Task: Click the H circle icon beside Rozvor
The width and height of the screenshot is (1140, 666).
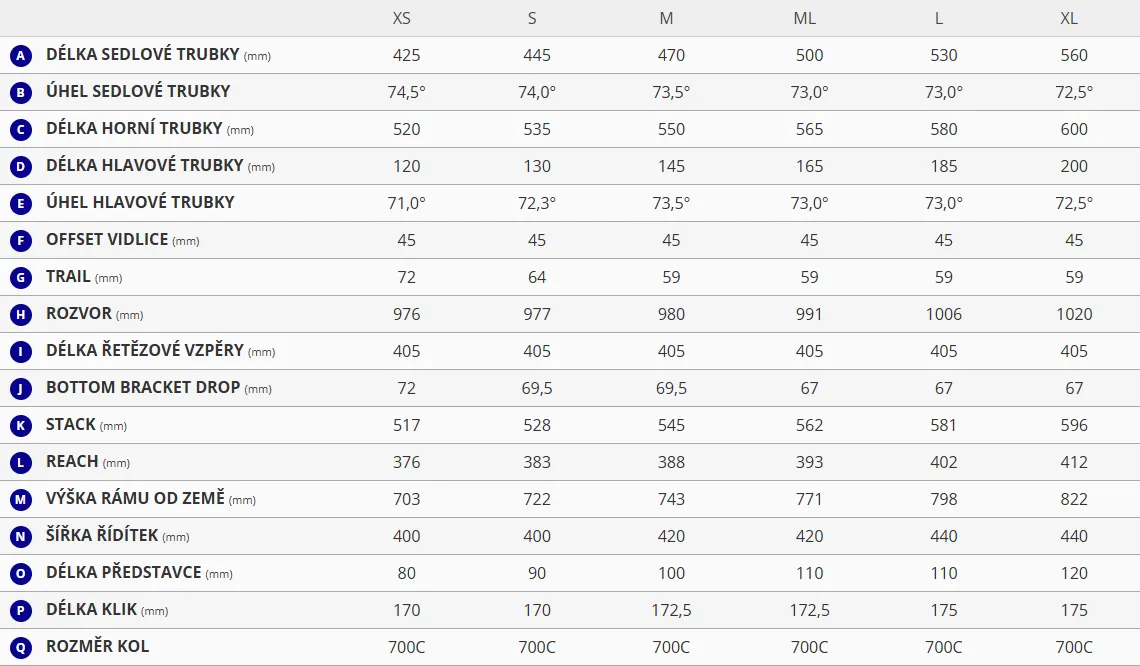Action: 20,314
